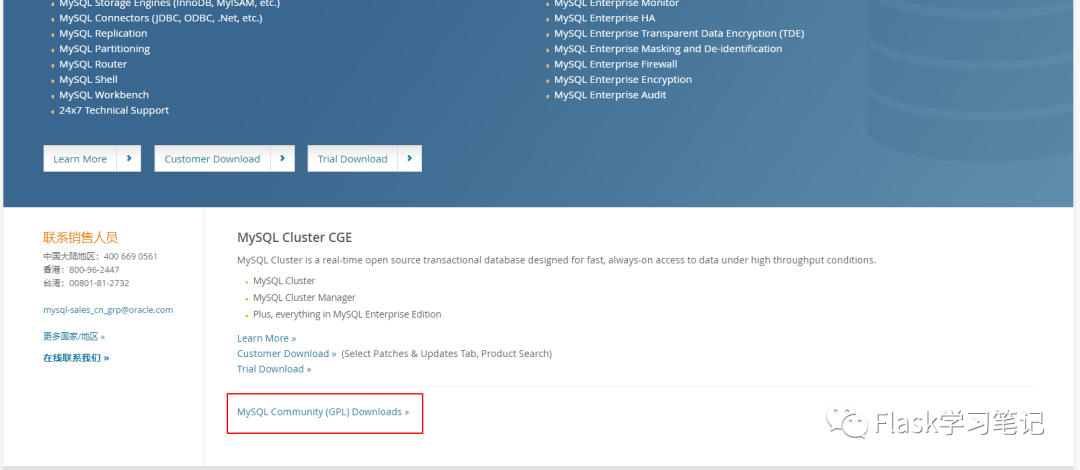The height and width of the screenshot is (470, 1080).
Task: Open the 更多国家/地区 » link
Action: pos(74,337)
